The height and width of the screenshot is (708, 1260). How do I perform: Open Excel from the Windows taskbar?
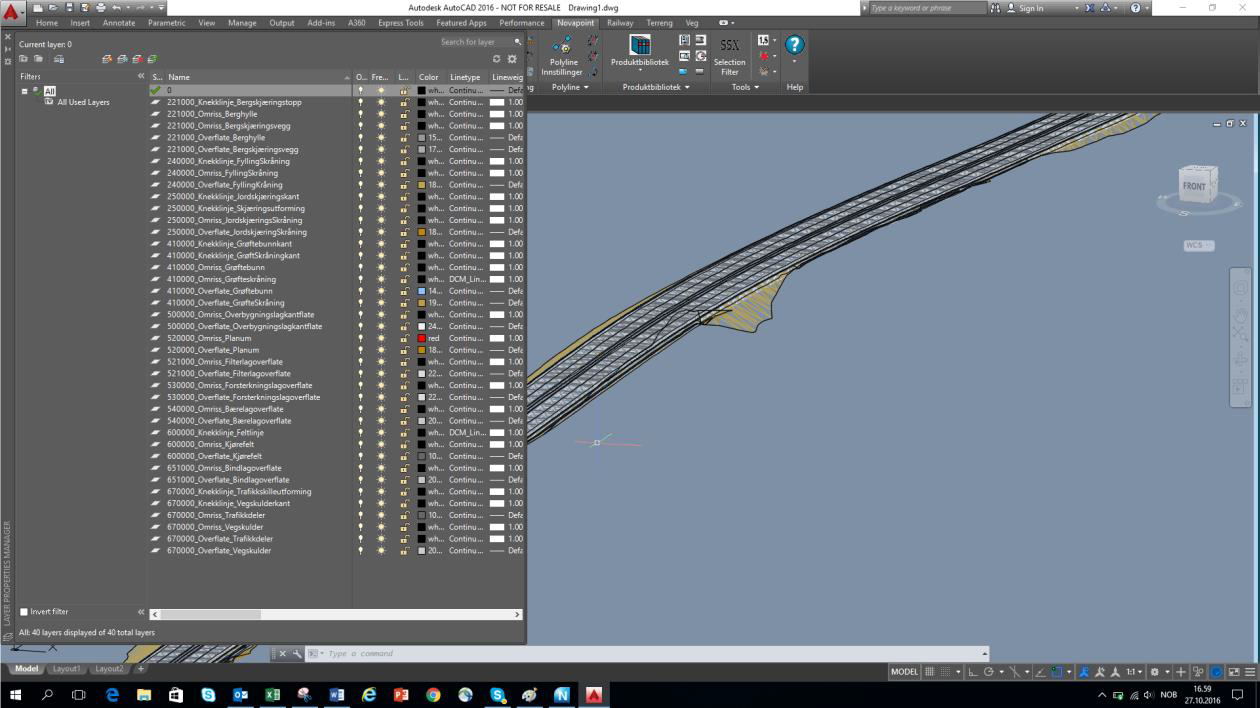tap(272, 694)
